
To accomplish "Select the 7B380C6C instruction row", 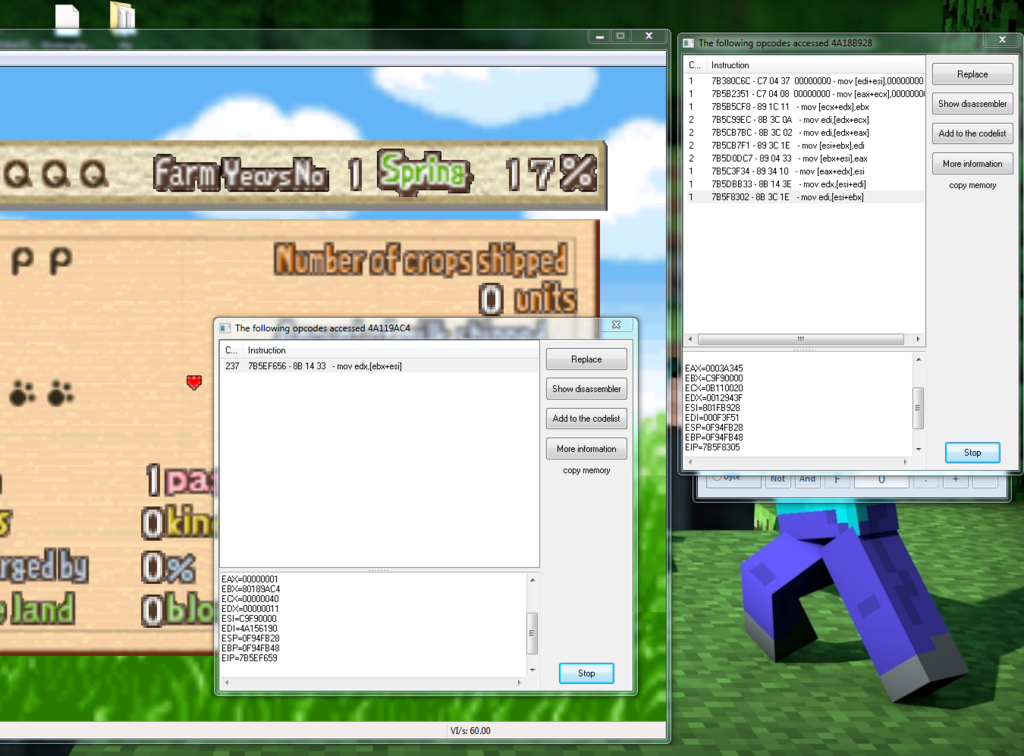I will tap(805, 81).
